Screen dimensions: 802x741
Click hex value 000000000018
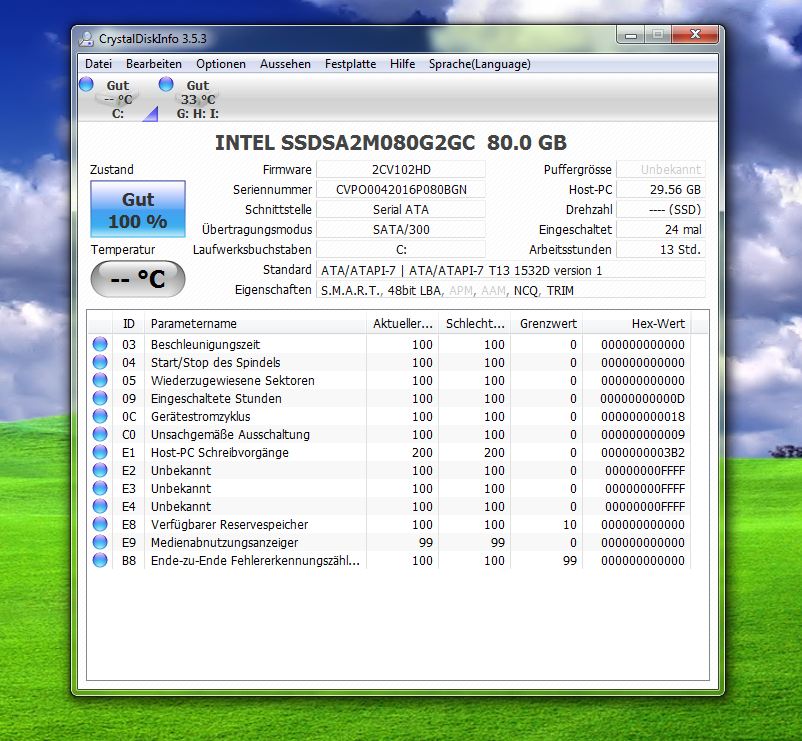coord(643,416)
